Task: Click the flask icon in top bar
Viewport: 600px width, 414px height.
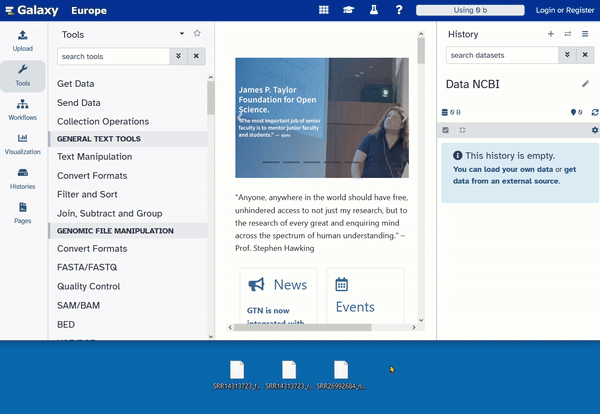Action: (x=374, y=10)
